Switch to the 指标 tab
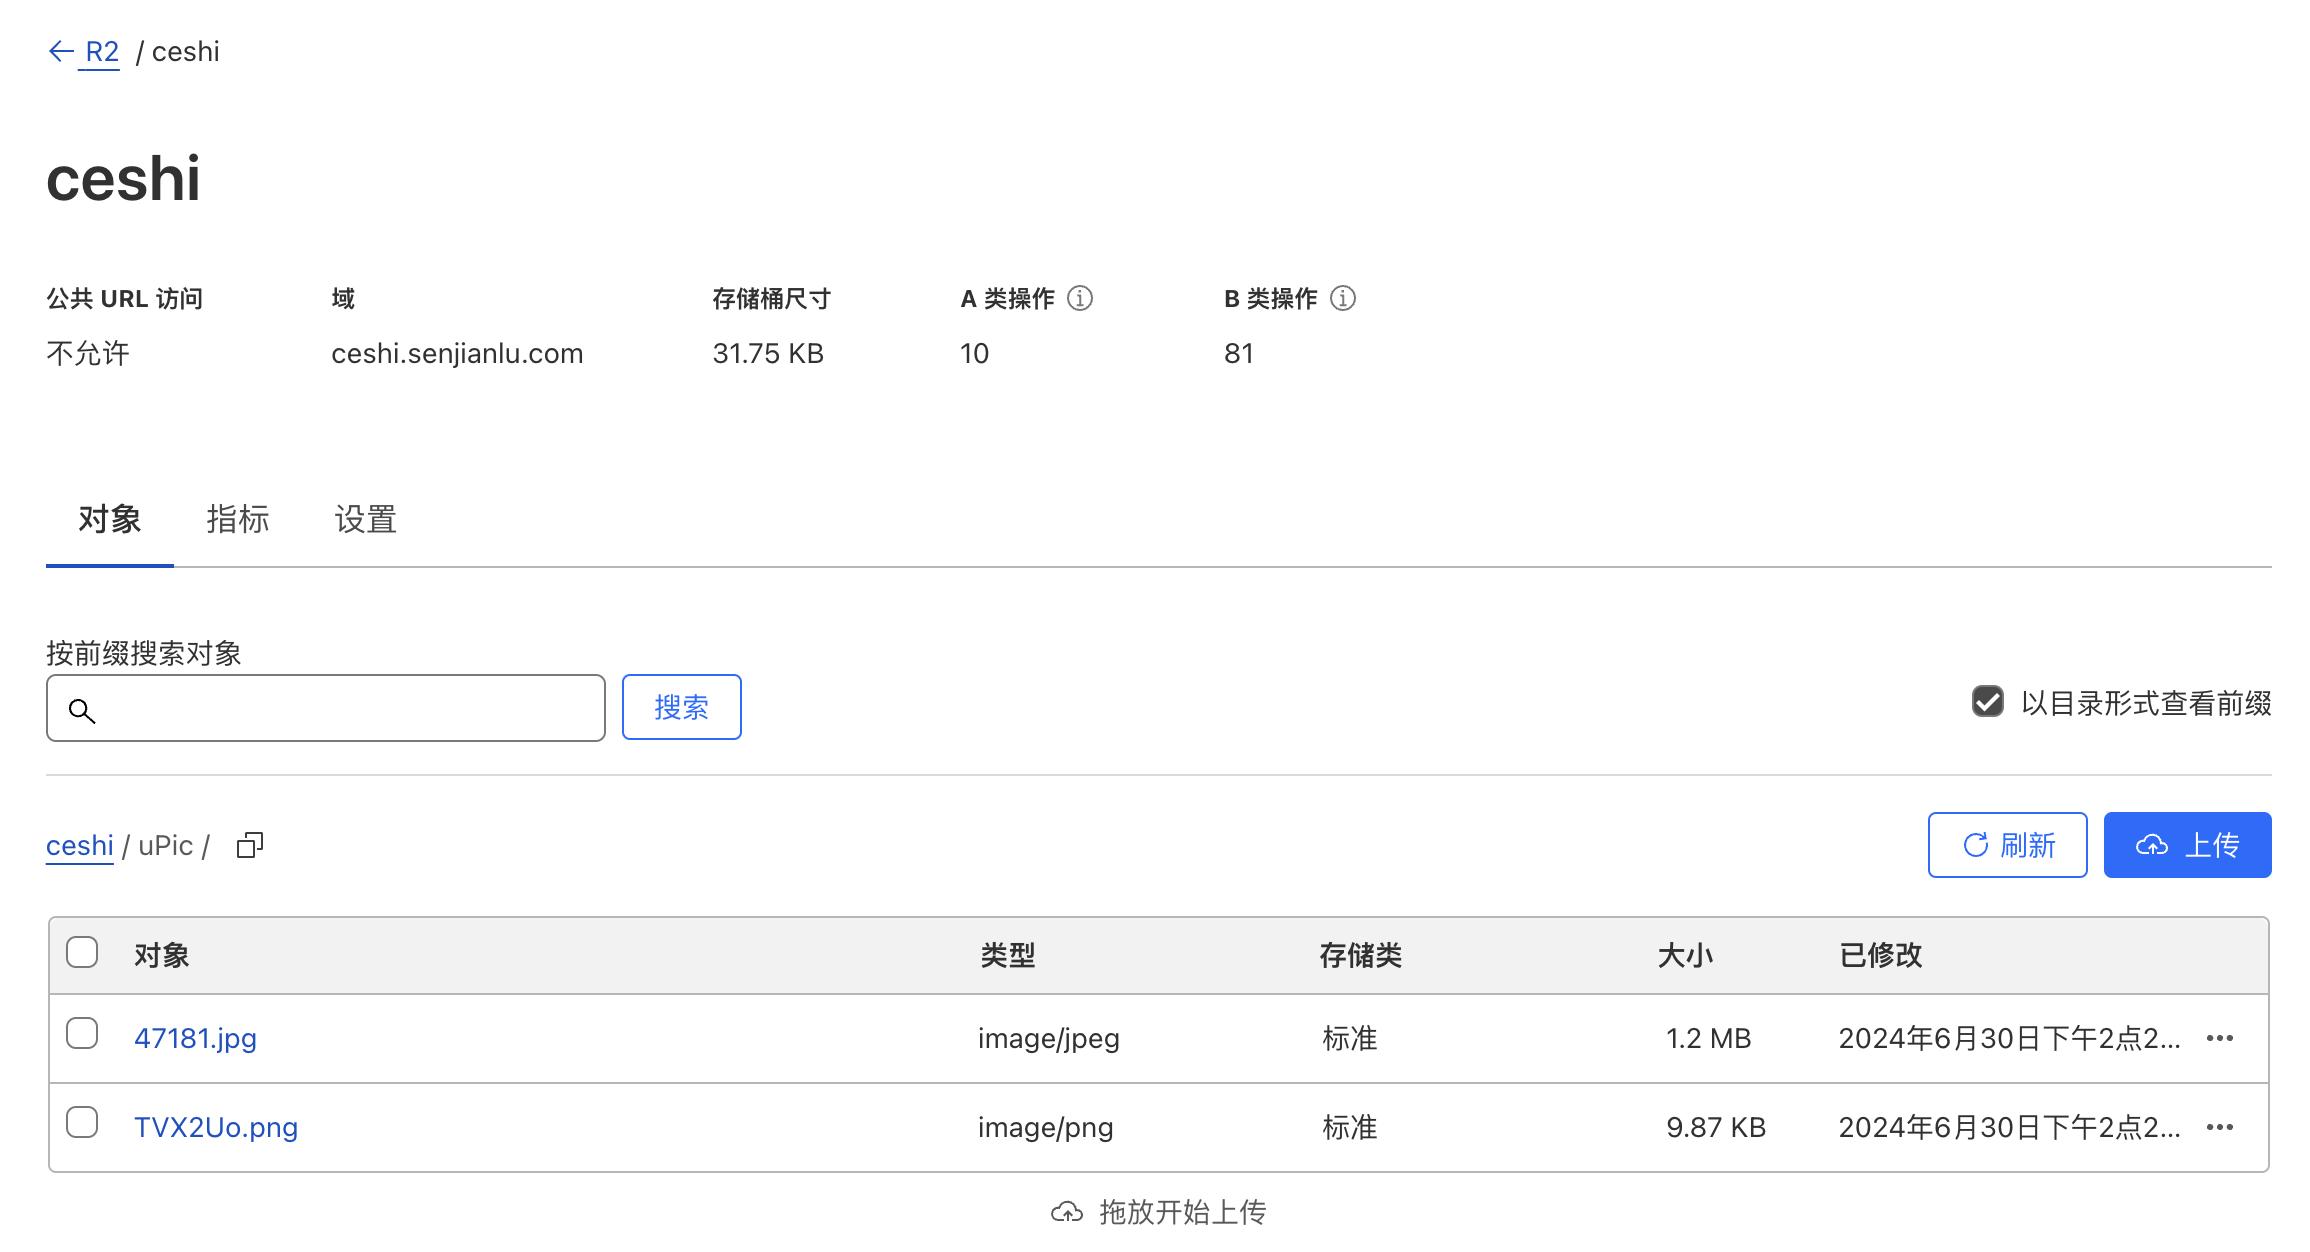This screenshot has height=1252, width=2310. 238,519
